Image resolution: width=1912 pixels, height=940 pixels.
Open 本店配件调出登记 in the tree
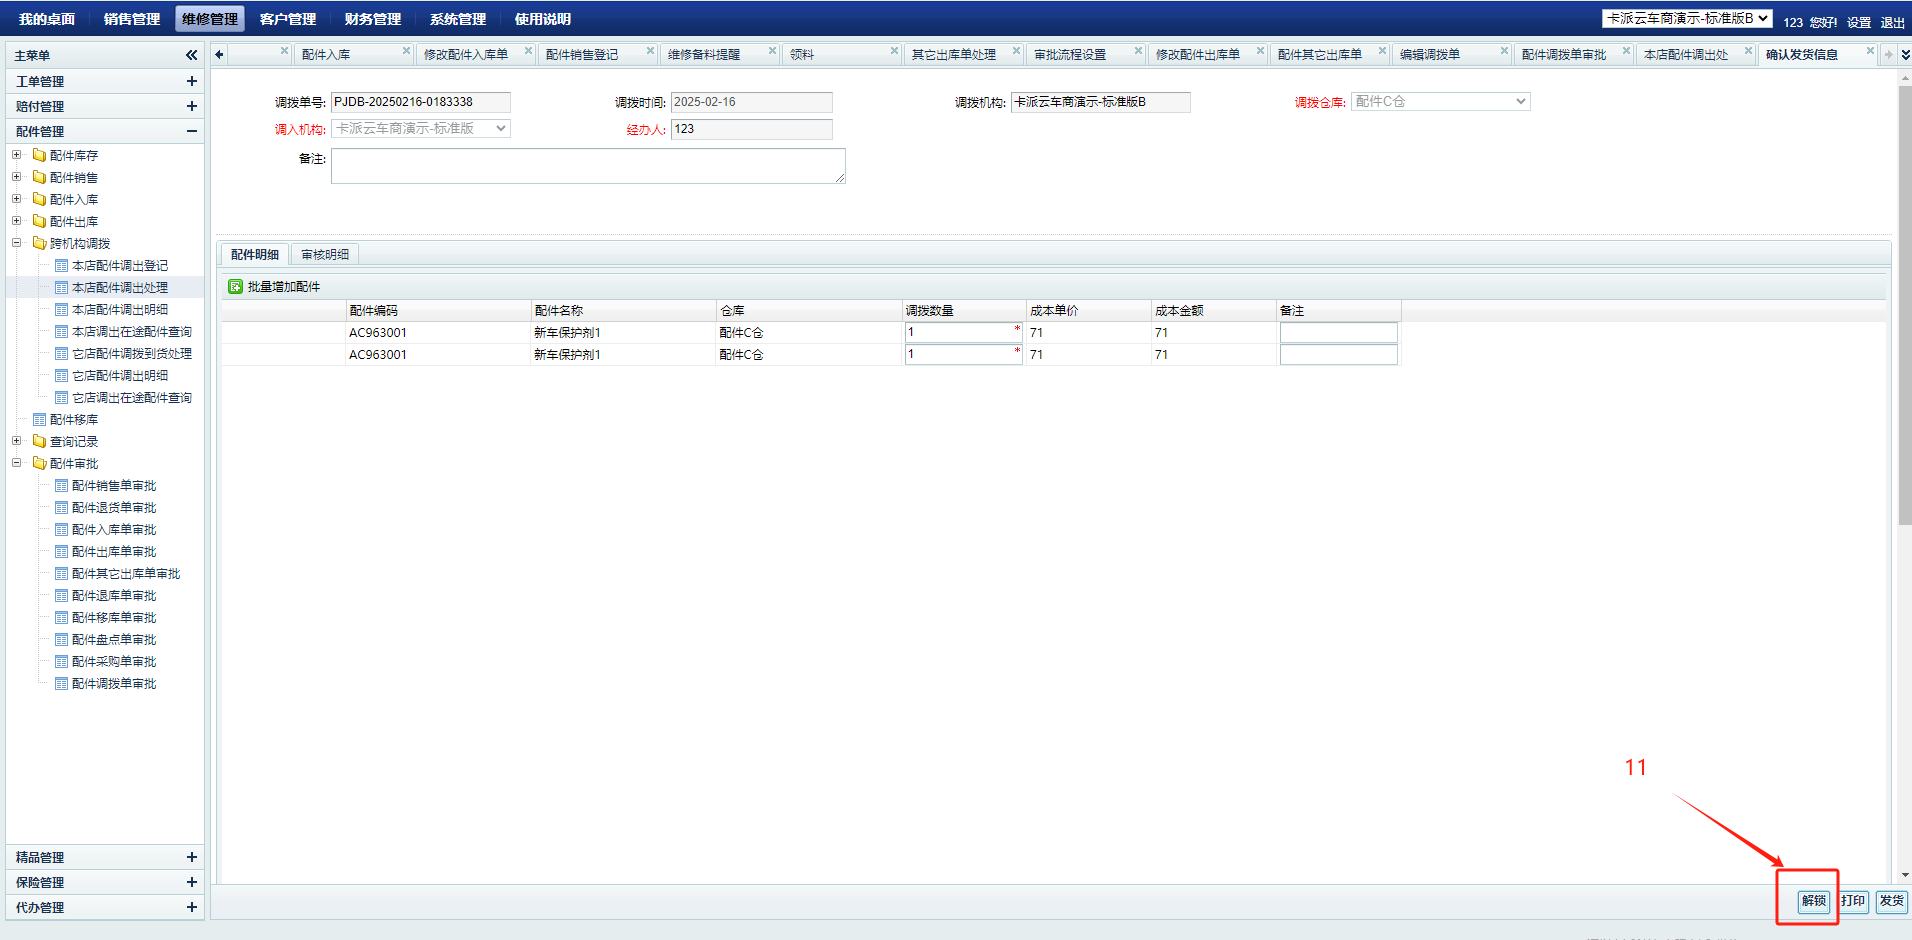click(119, 266)
